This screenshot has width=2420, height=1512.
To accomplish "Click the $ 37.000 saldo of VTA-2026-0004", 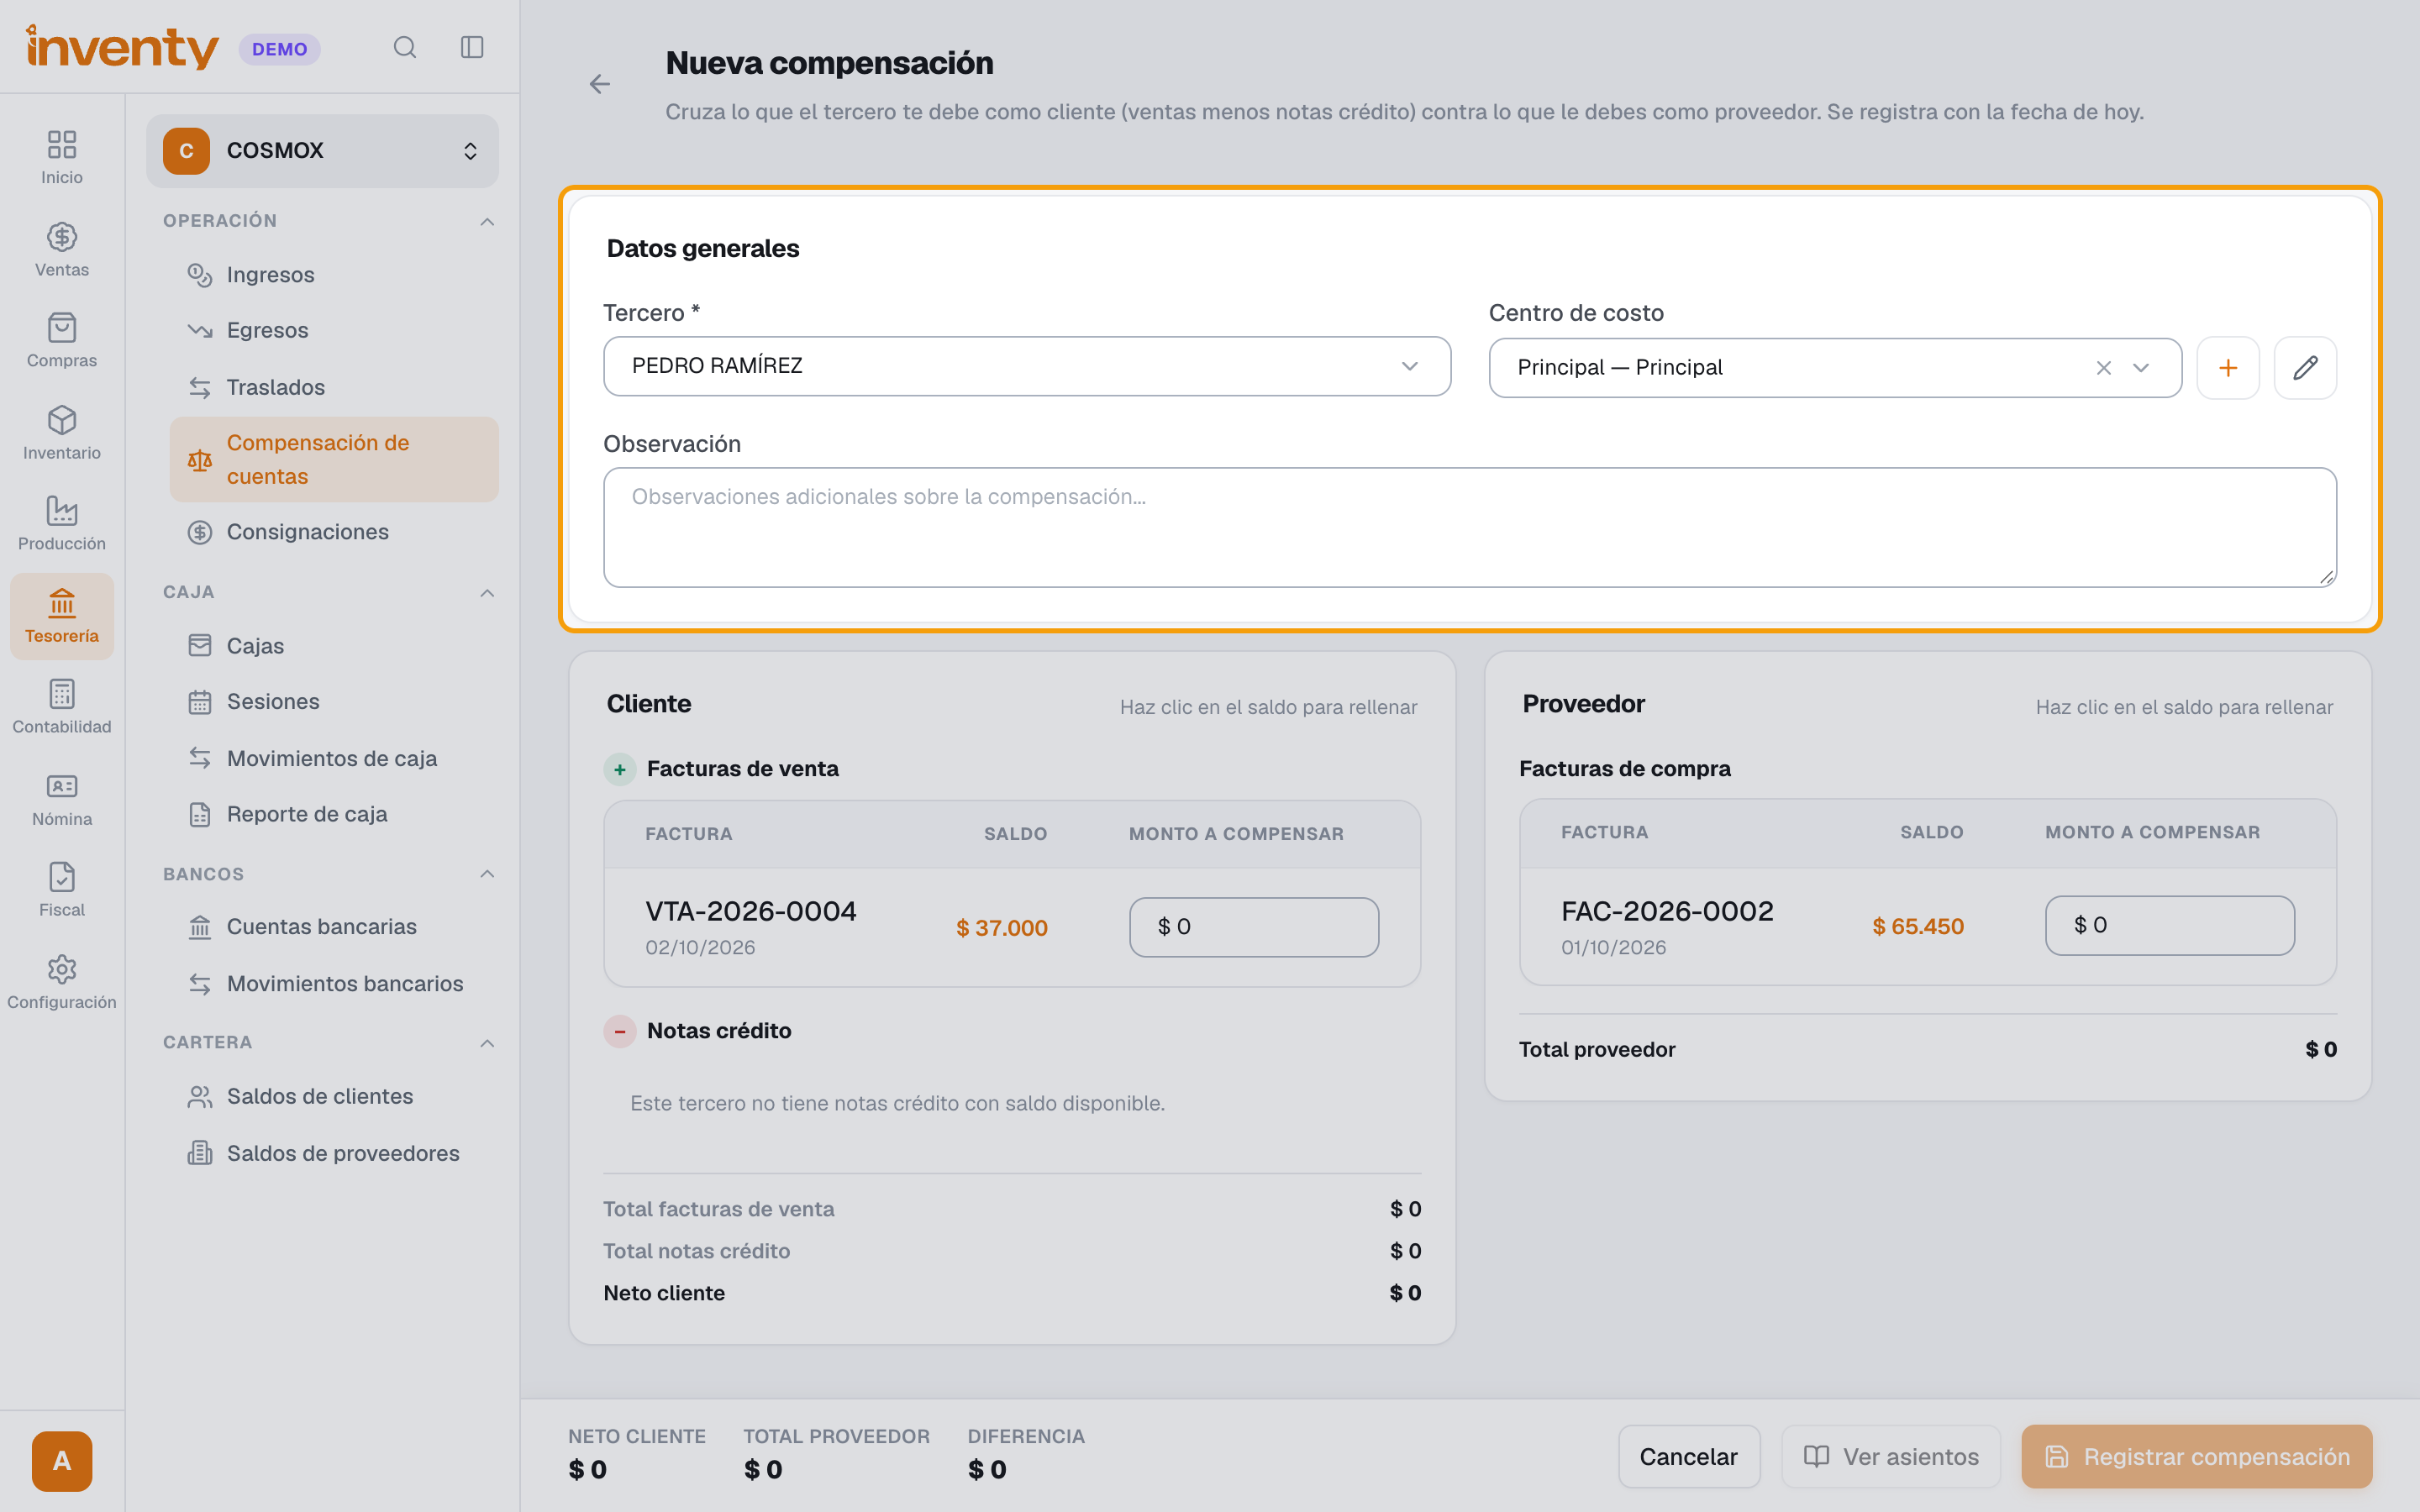I will click(x=1002, y=928).
